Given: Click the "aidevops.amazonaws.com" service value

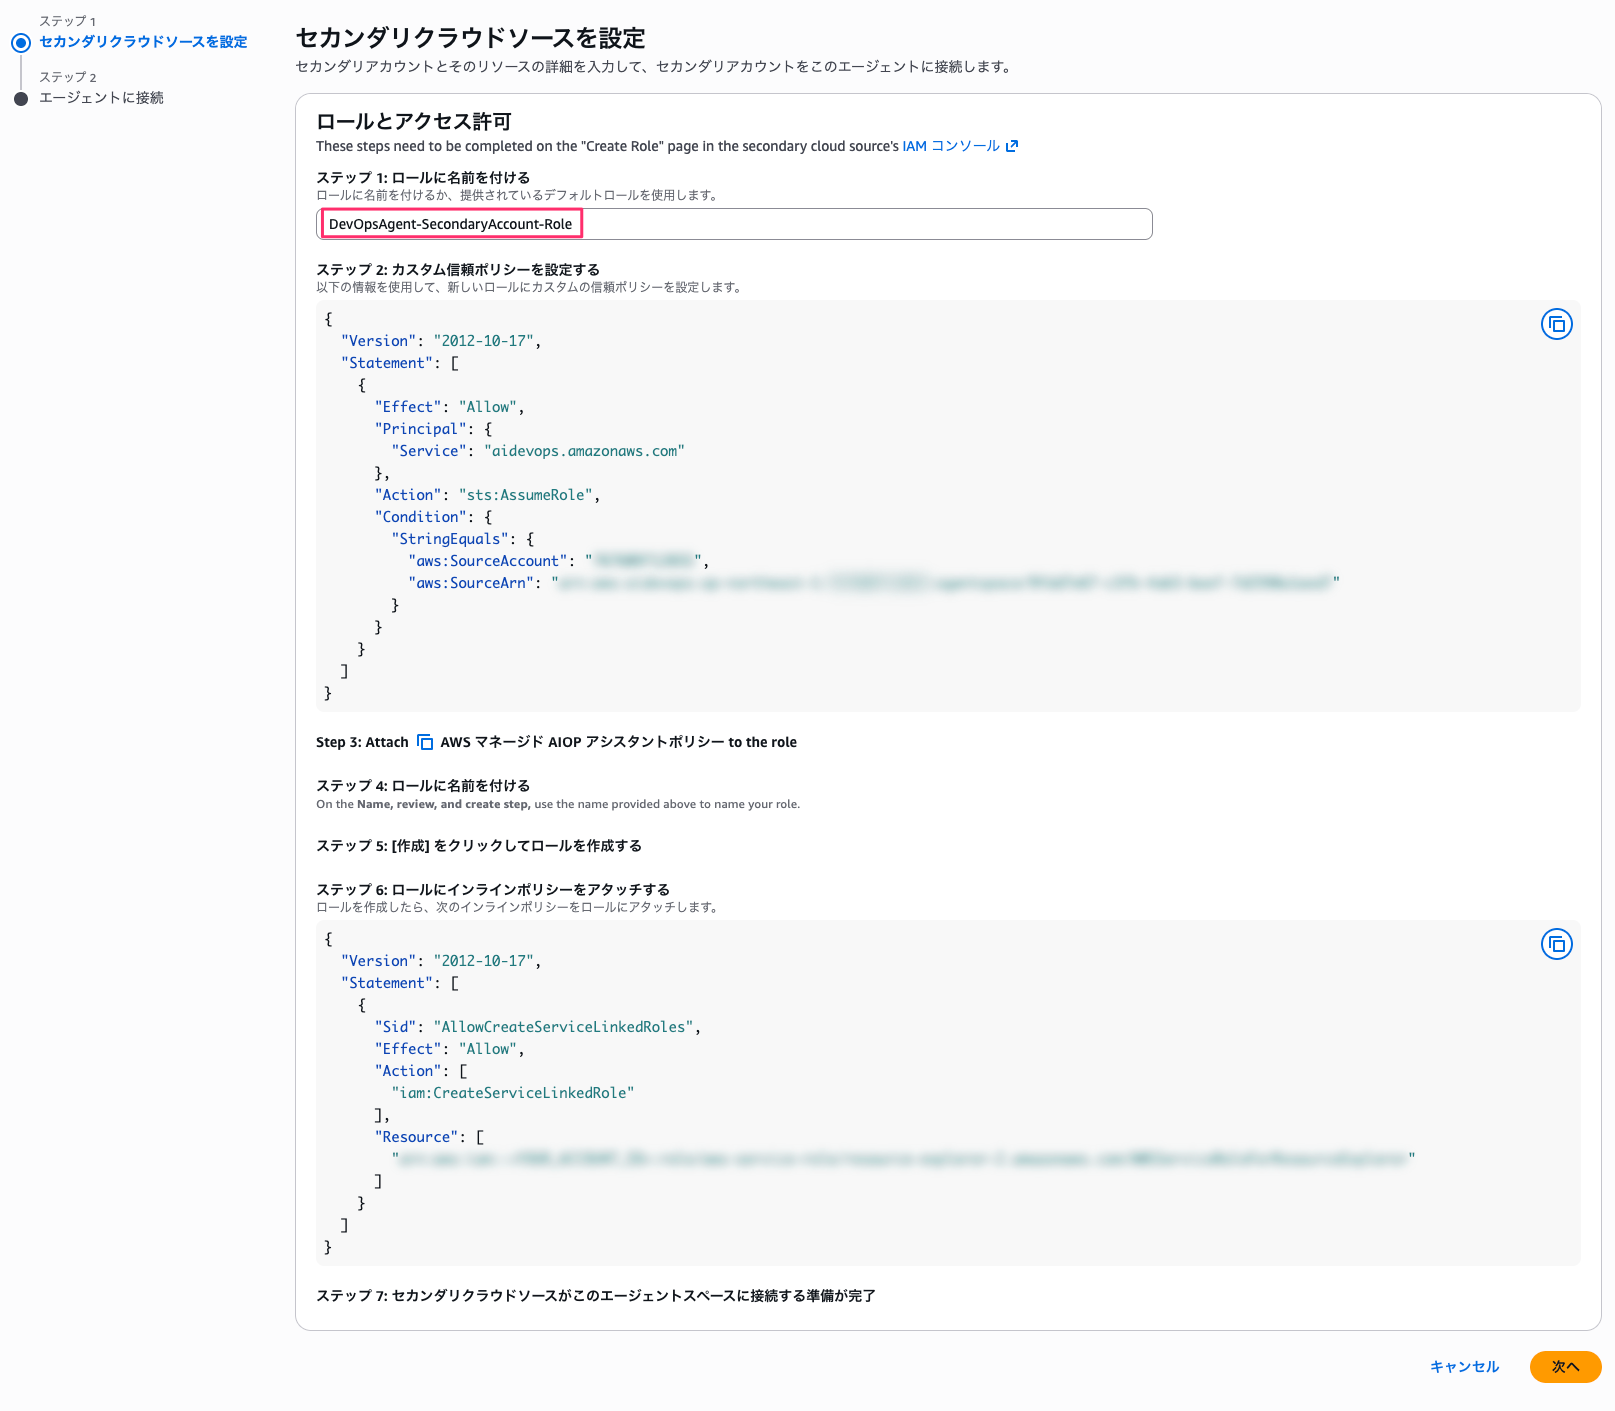Looking at the screenshot, I should [584, 451].
